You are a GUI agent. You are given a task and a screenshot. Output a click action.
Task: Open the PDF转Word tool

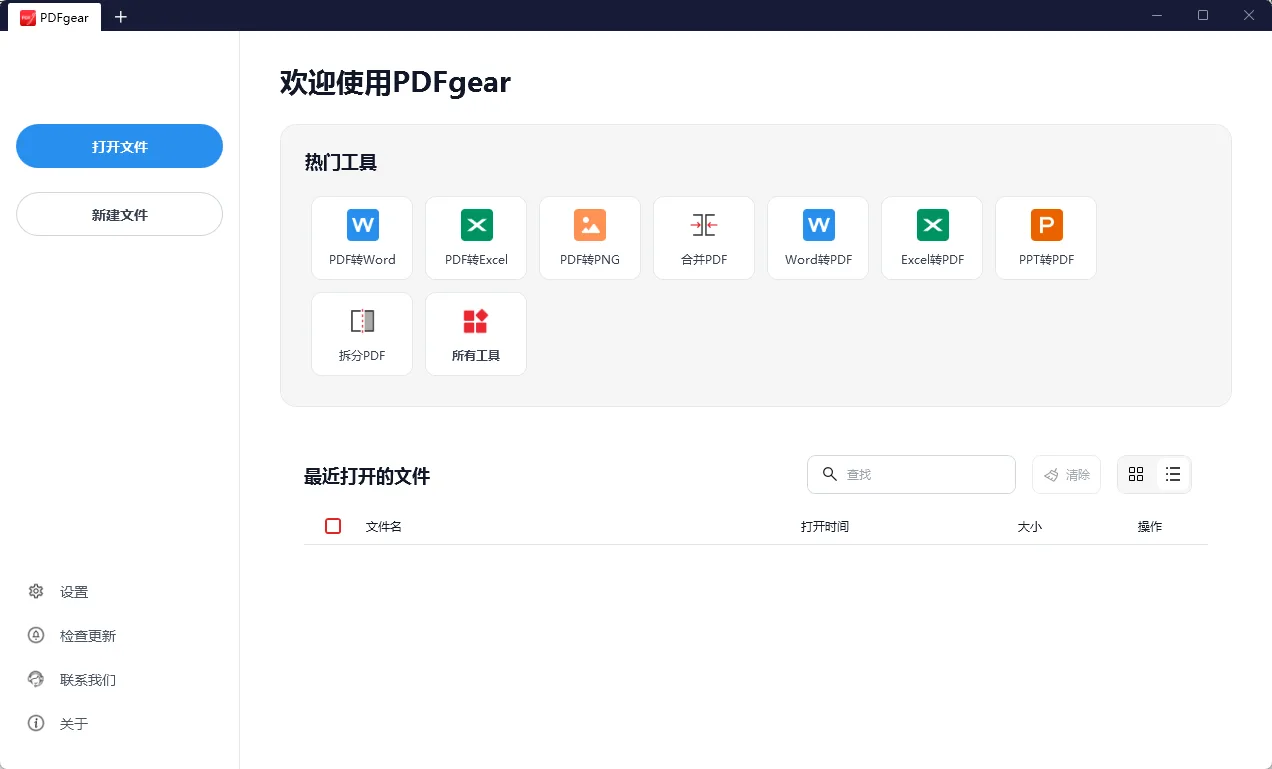tap(362, 238)
